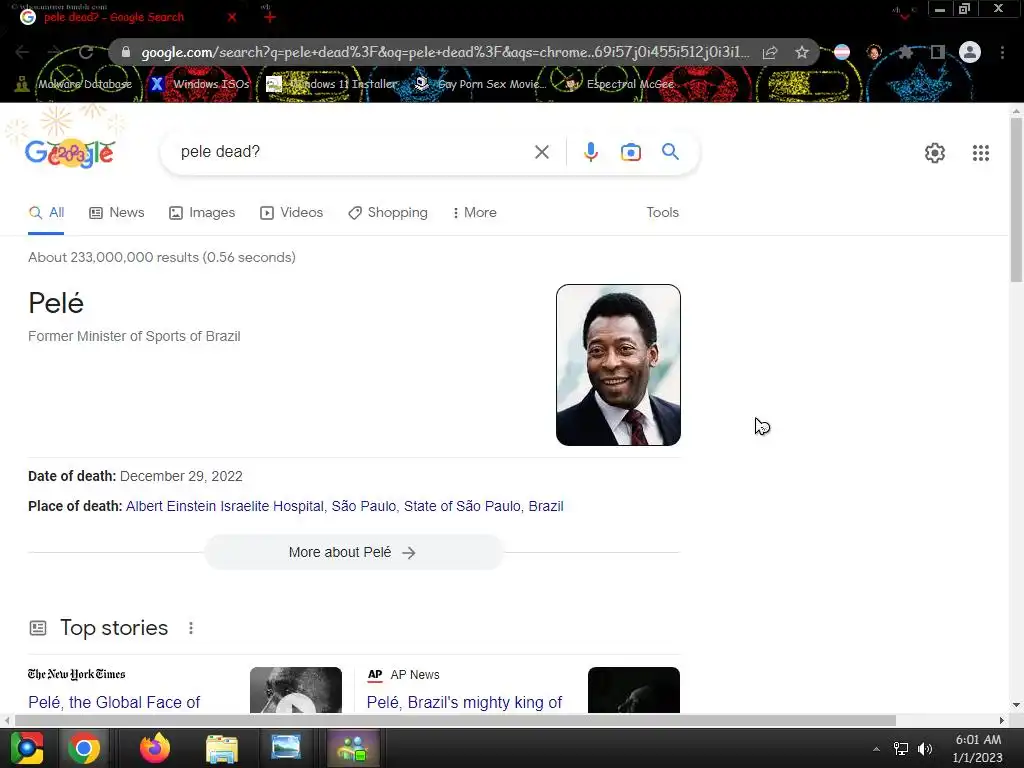Screen dimensions: 1024x768
Task: Click the share page icon in address bar
Action: click(x=770, y=52)
